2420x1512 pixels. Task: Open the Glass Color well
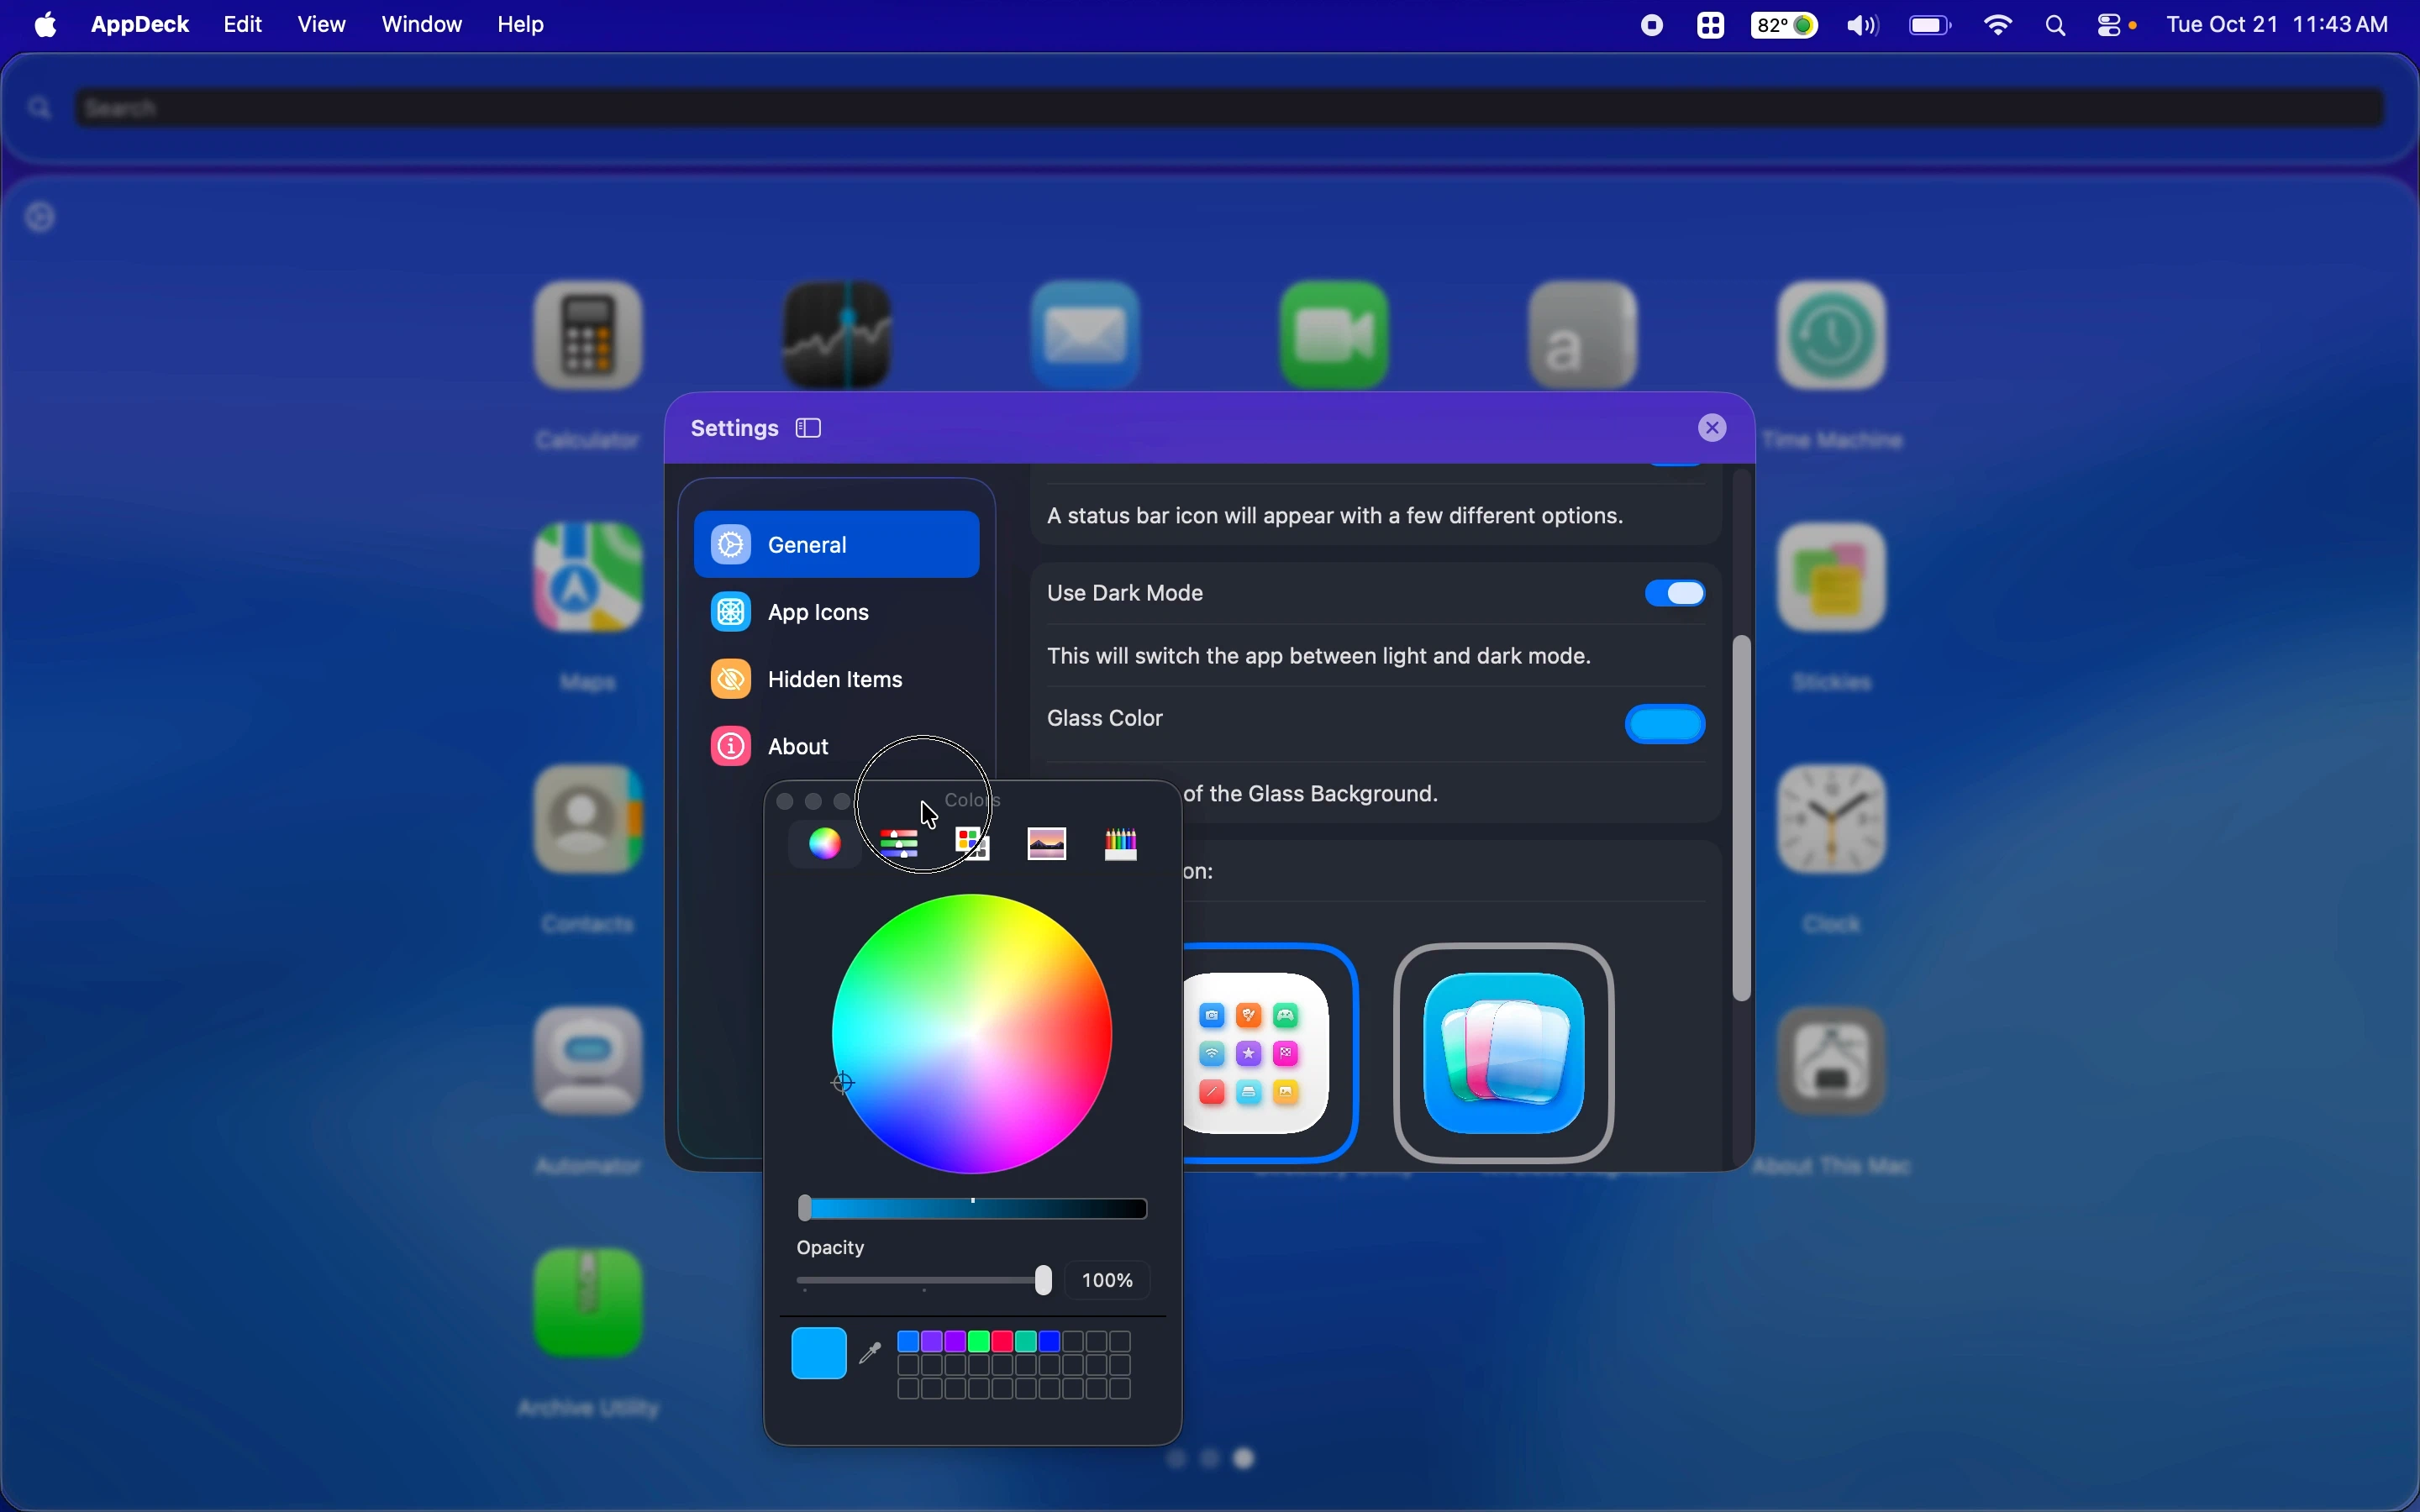point(1666,725)
